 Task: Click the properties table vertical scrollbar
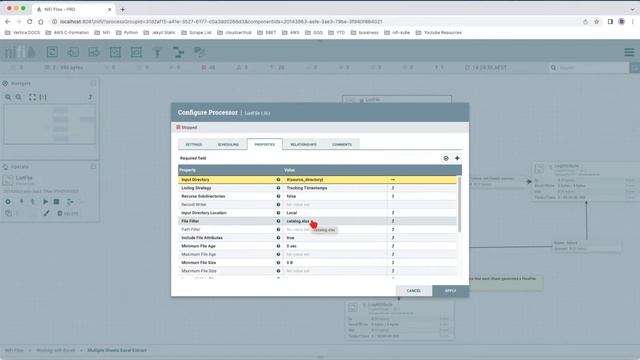coord(460,204)
